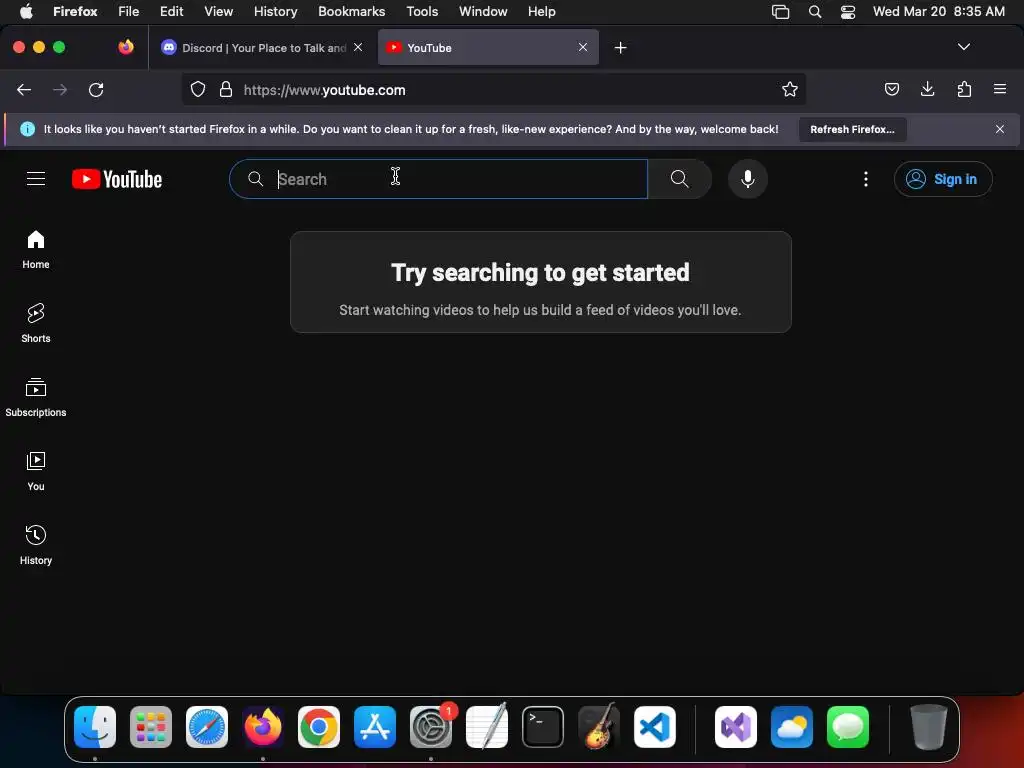The height and width of the screenshot is (768, 1024).
Task: Close the Discord tab
Action: (x=358, y=47)
